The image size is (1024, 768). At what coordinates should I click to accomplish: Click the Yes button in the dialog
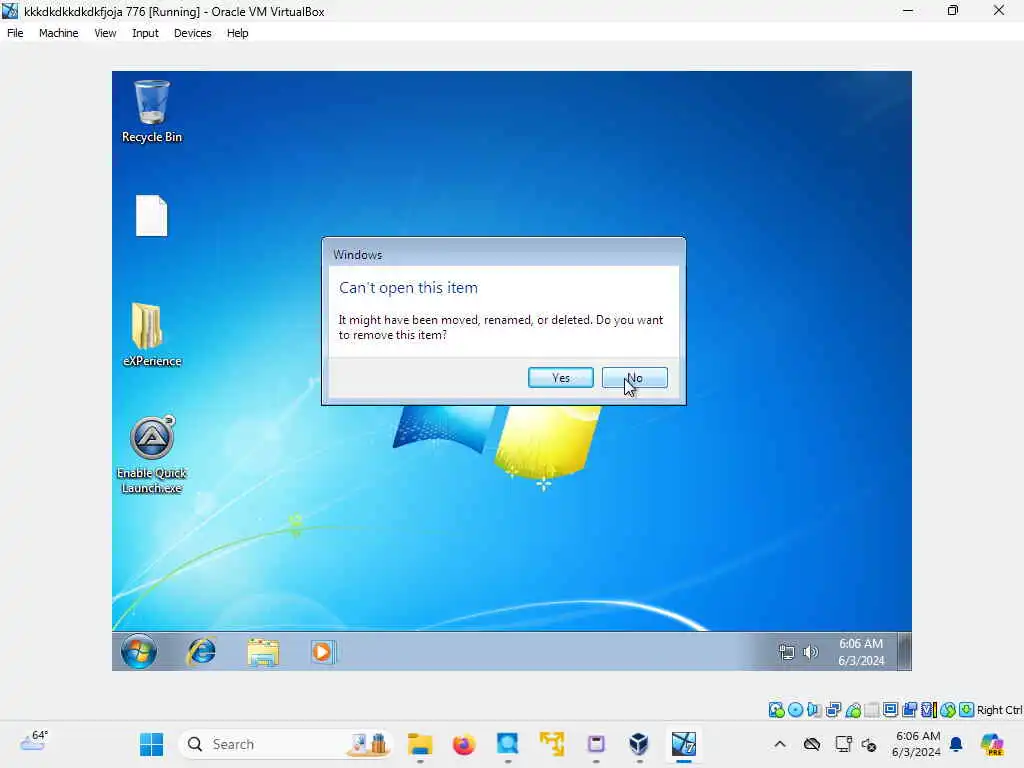coord(560,377)
